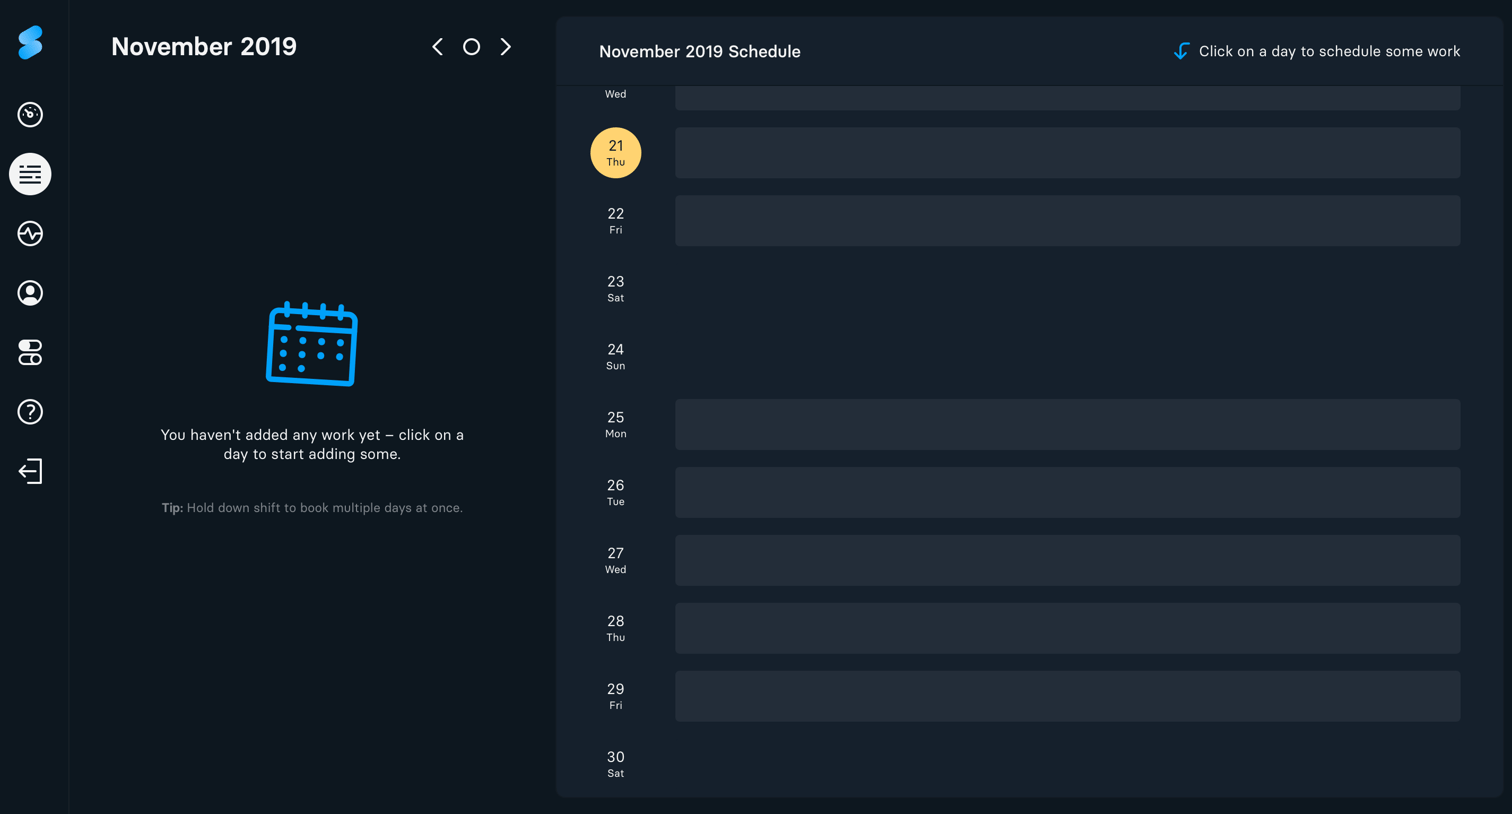Open the toggle settings icon in sidebar
This screenshot has height=814, width=1512.
coord(30,352)
